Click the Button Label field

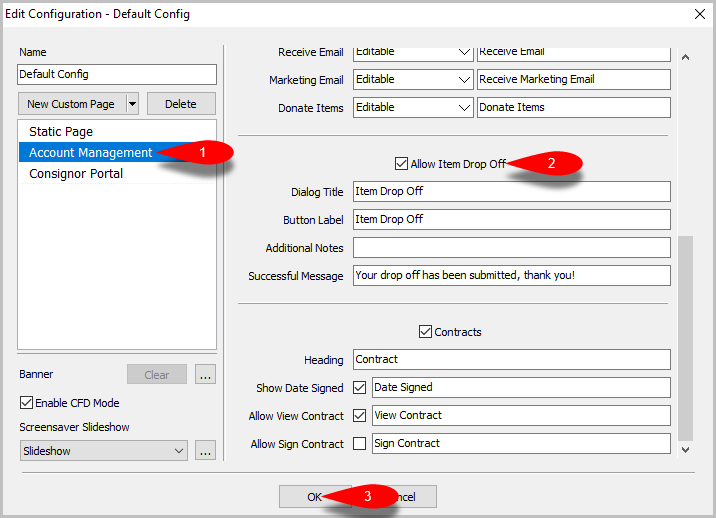pyautogui.click(x=511, y=220)
